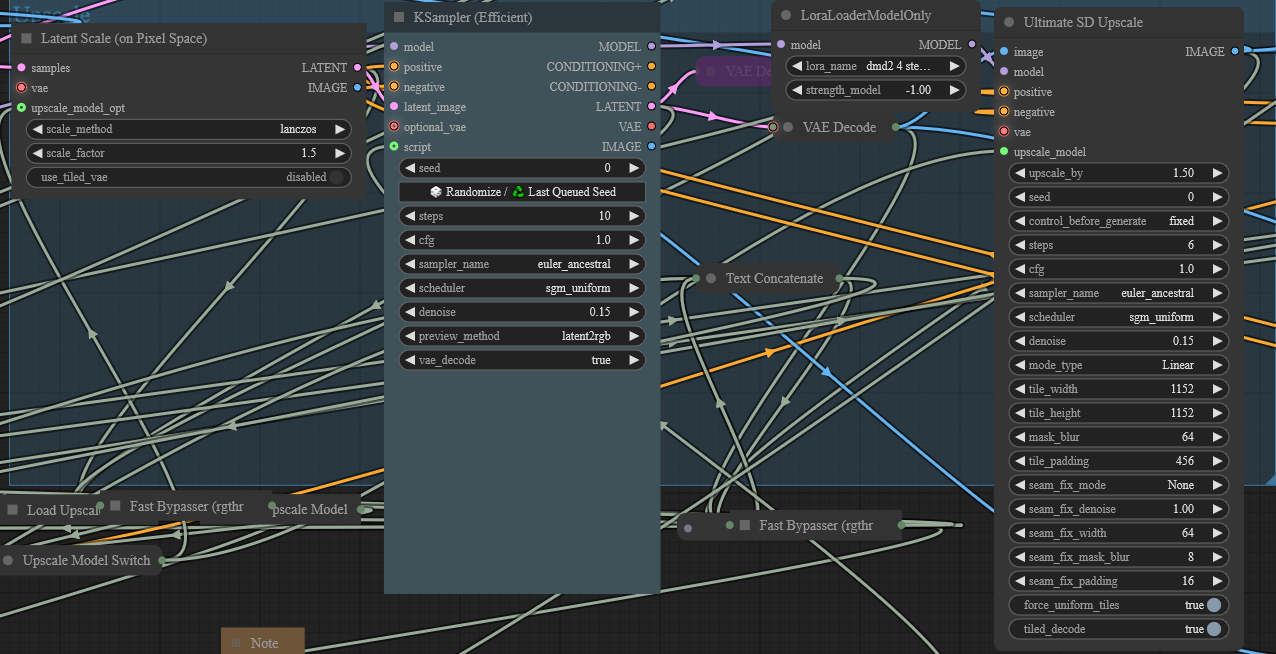Click the IMAGE output slot on Ultimate SD Upscale
The height and width of the screenshot is (654, 1276).
click(1235, 51)
